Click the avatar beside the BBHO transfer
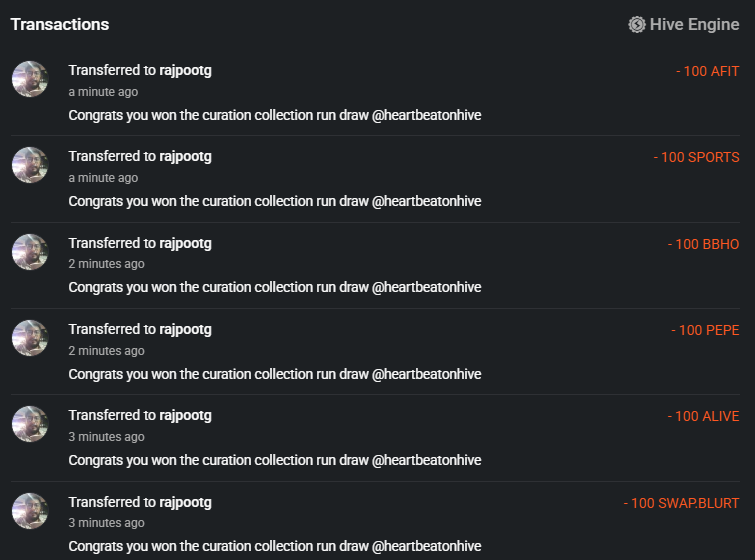Image resolution: width=755 pixels, height=560 pixels. tap(30, 252)
